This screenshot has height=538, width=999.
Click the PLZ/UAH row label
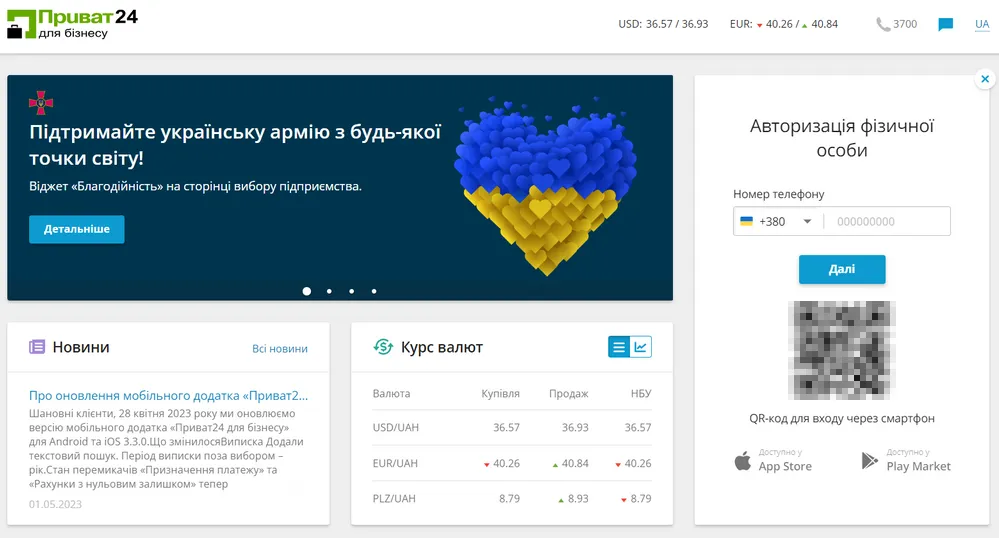click(x=394, y=498)
